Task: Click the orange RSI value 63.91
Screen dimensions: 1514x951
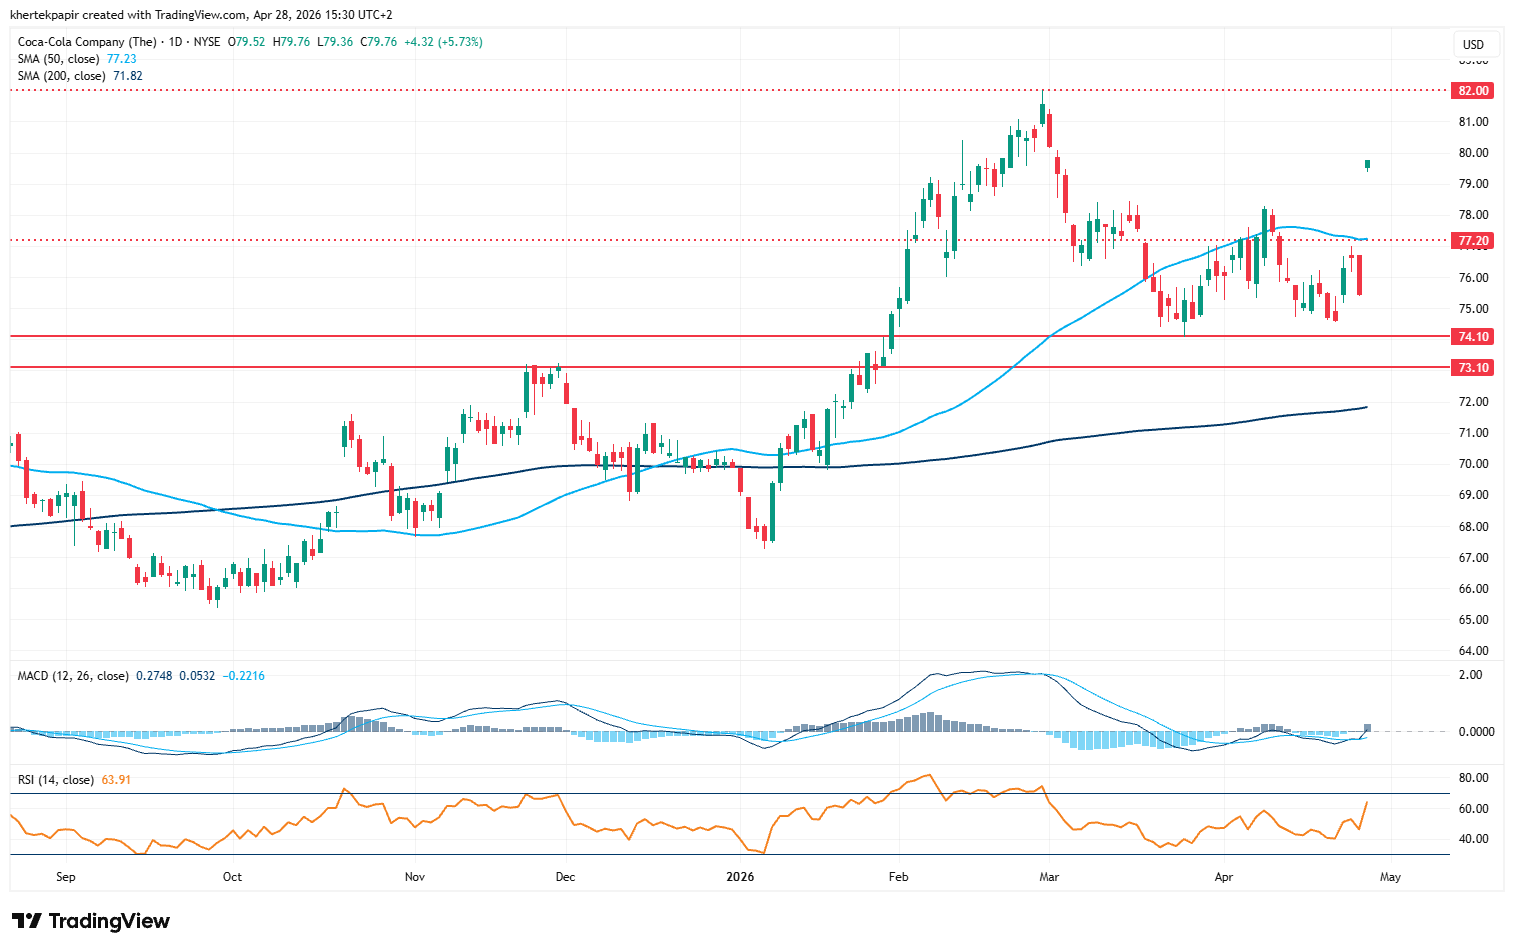Action: coord(116,780)
